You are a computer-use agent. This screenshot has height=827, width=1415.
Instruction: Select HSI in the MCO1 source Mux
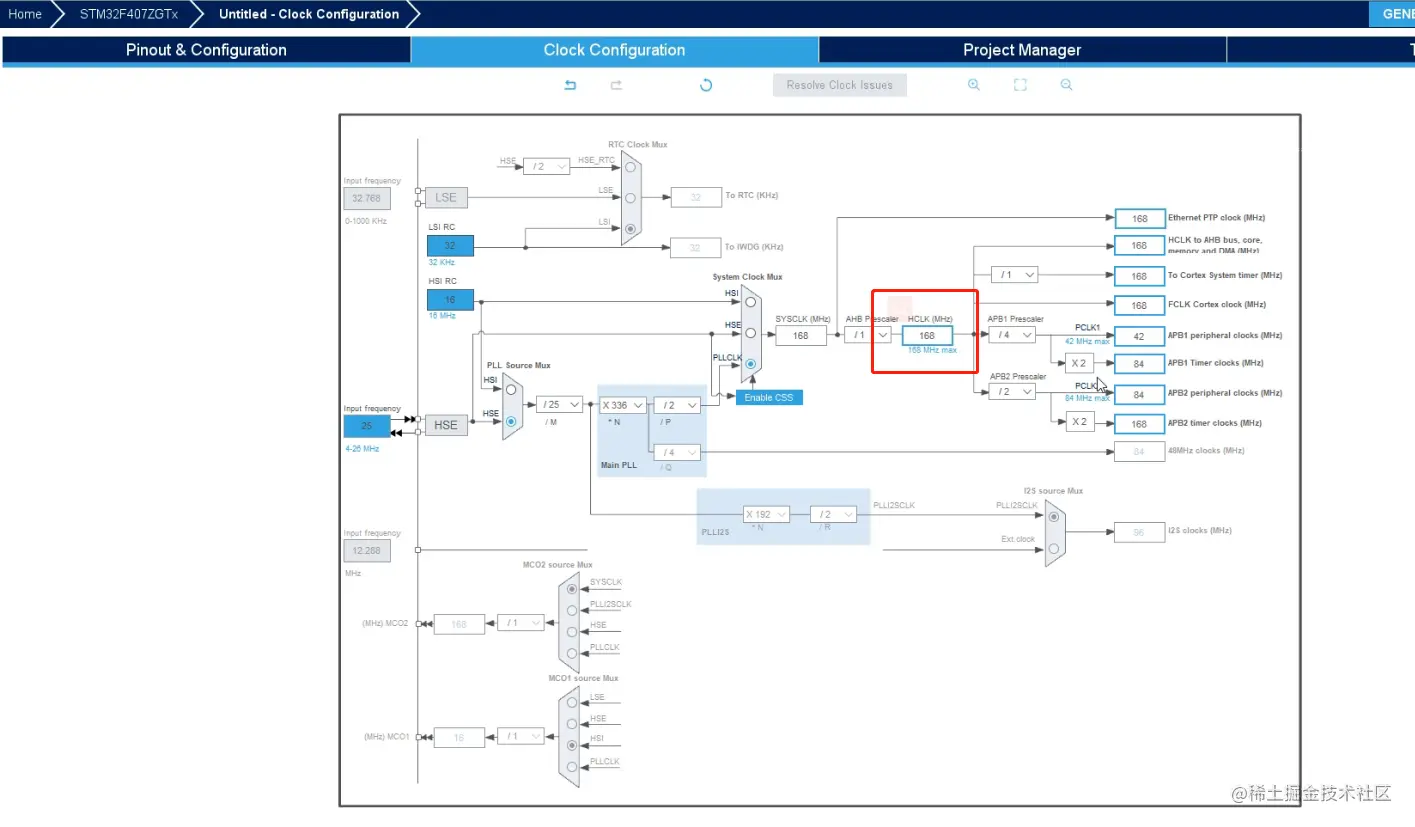pos(572,745)
